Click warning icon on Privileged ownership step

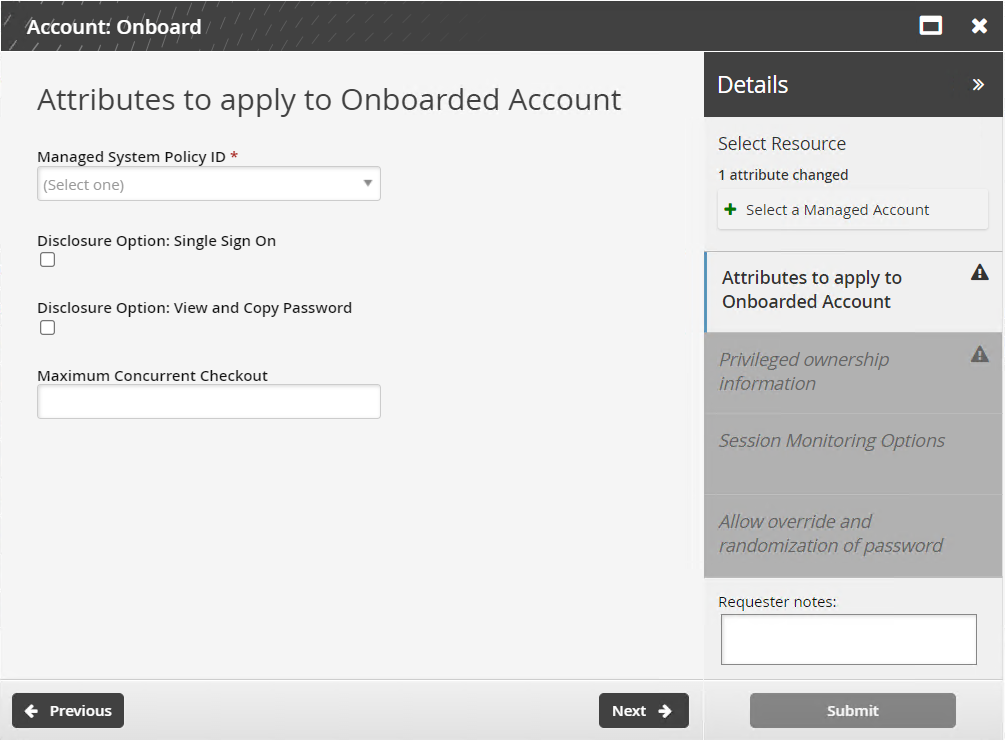coord(980,354)
